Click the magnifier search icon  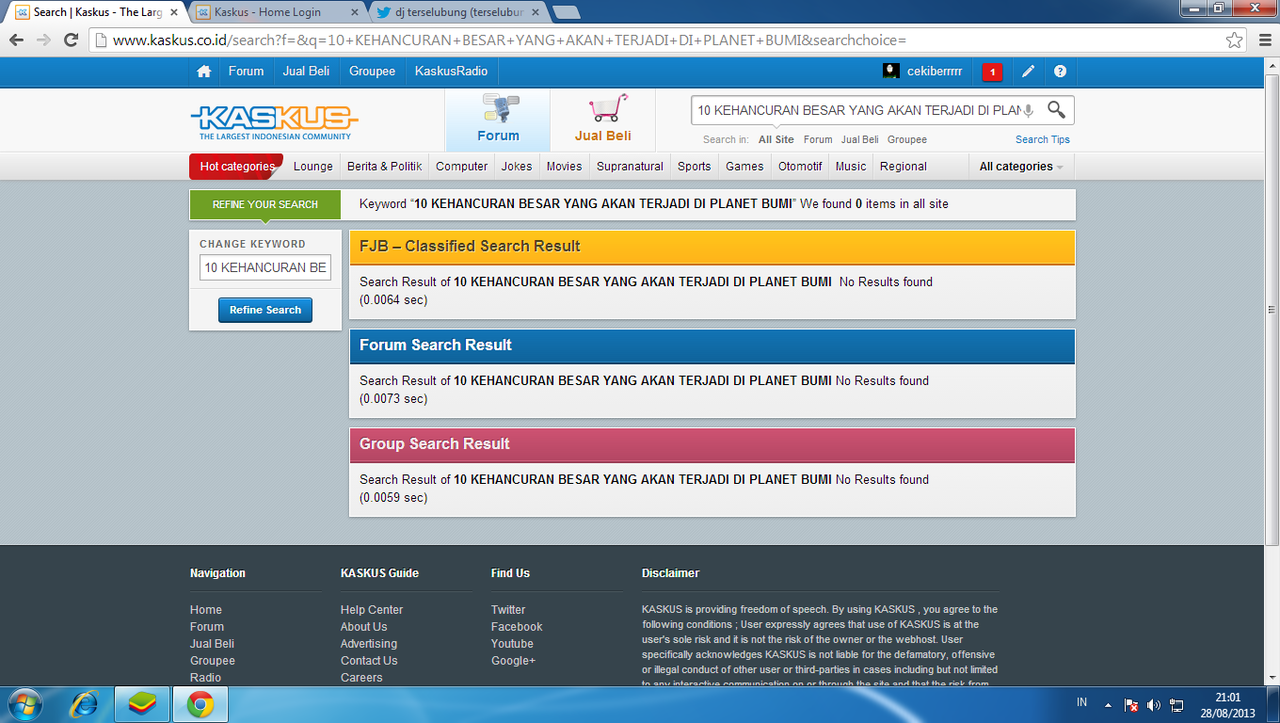point(1056,110)
